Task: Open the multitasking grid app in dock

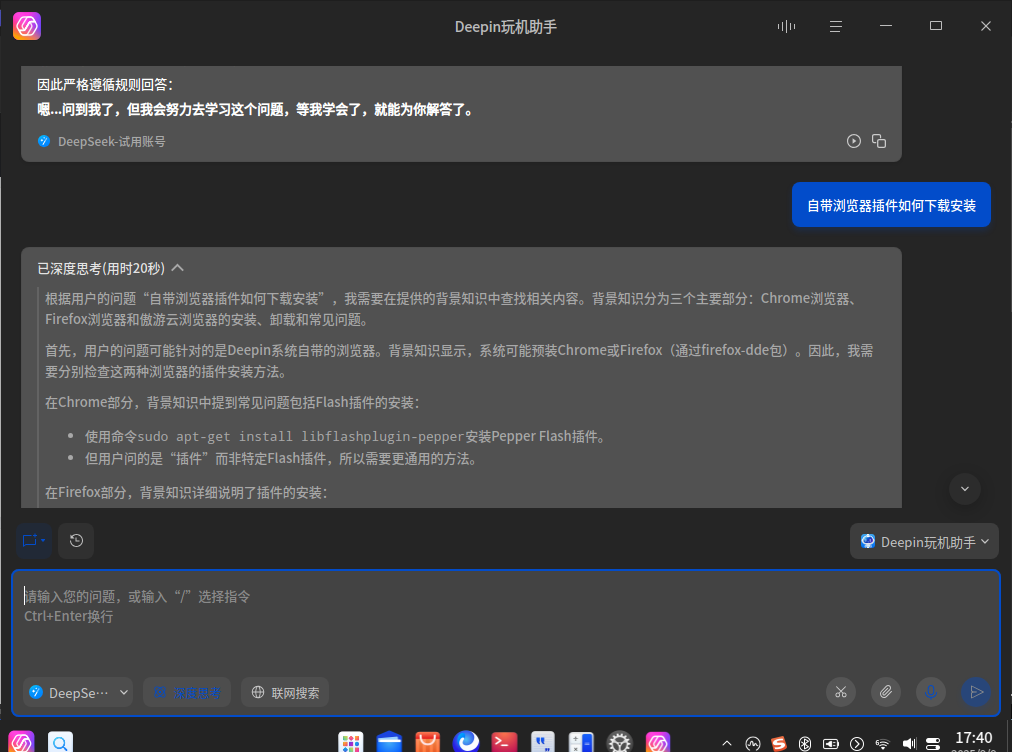Action: point(350,742)
